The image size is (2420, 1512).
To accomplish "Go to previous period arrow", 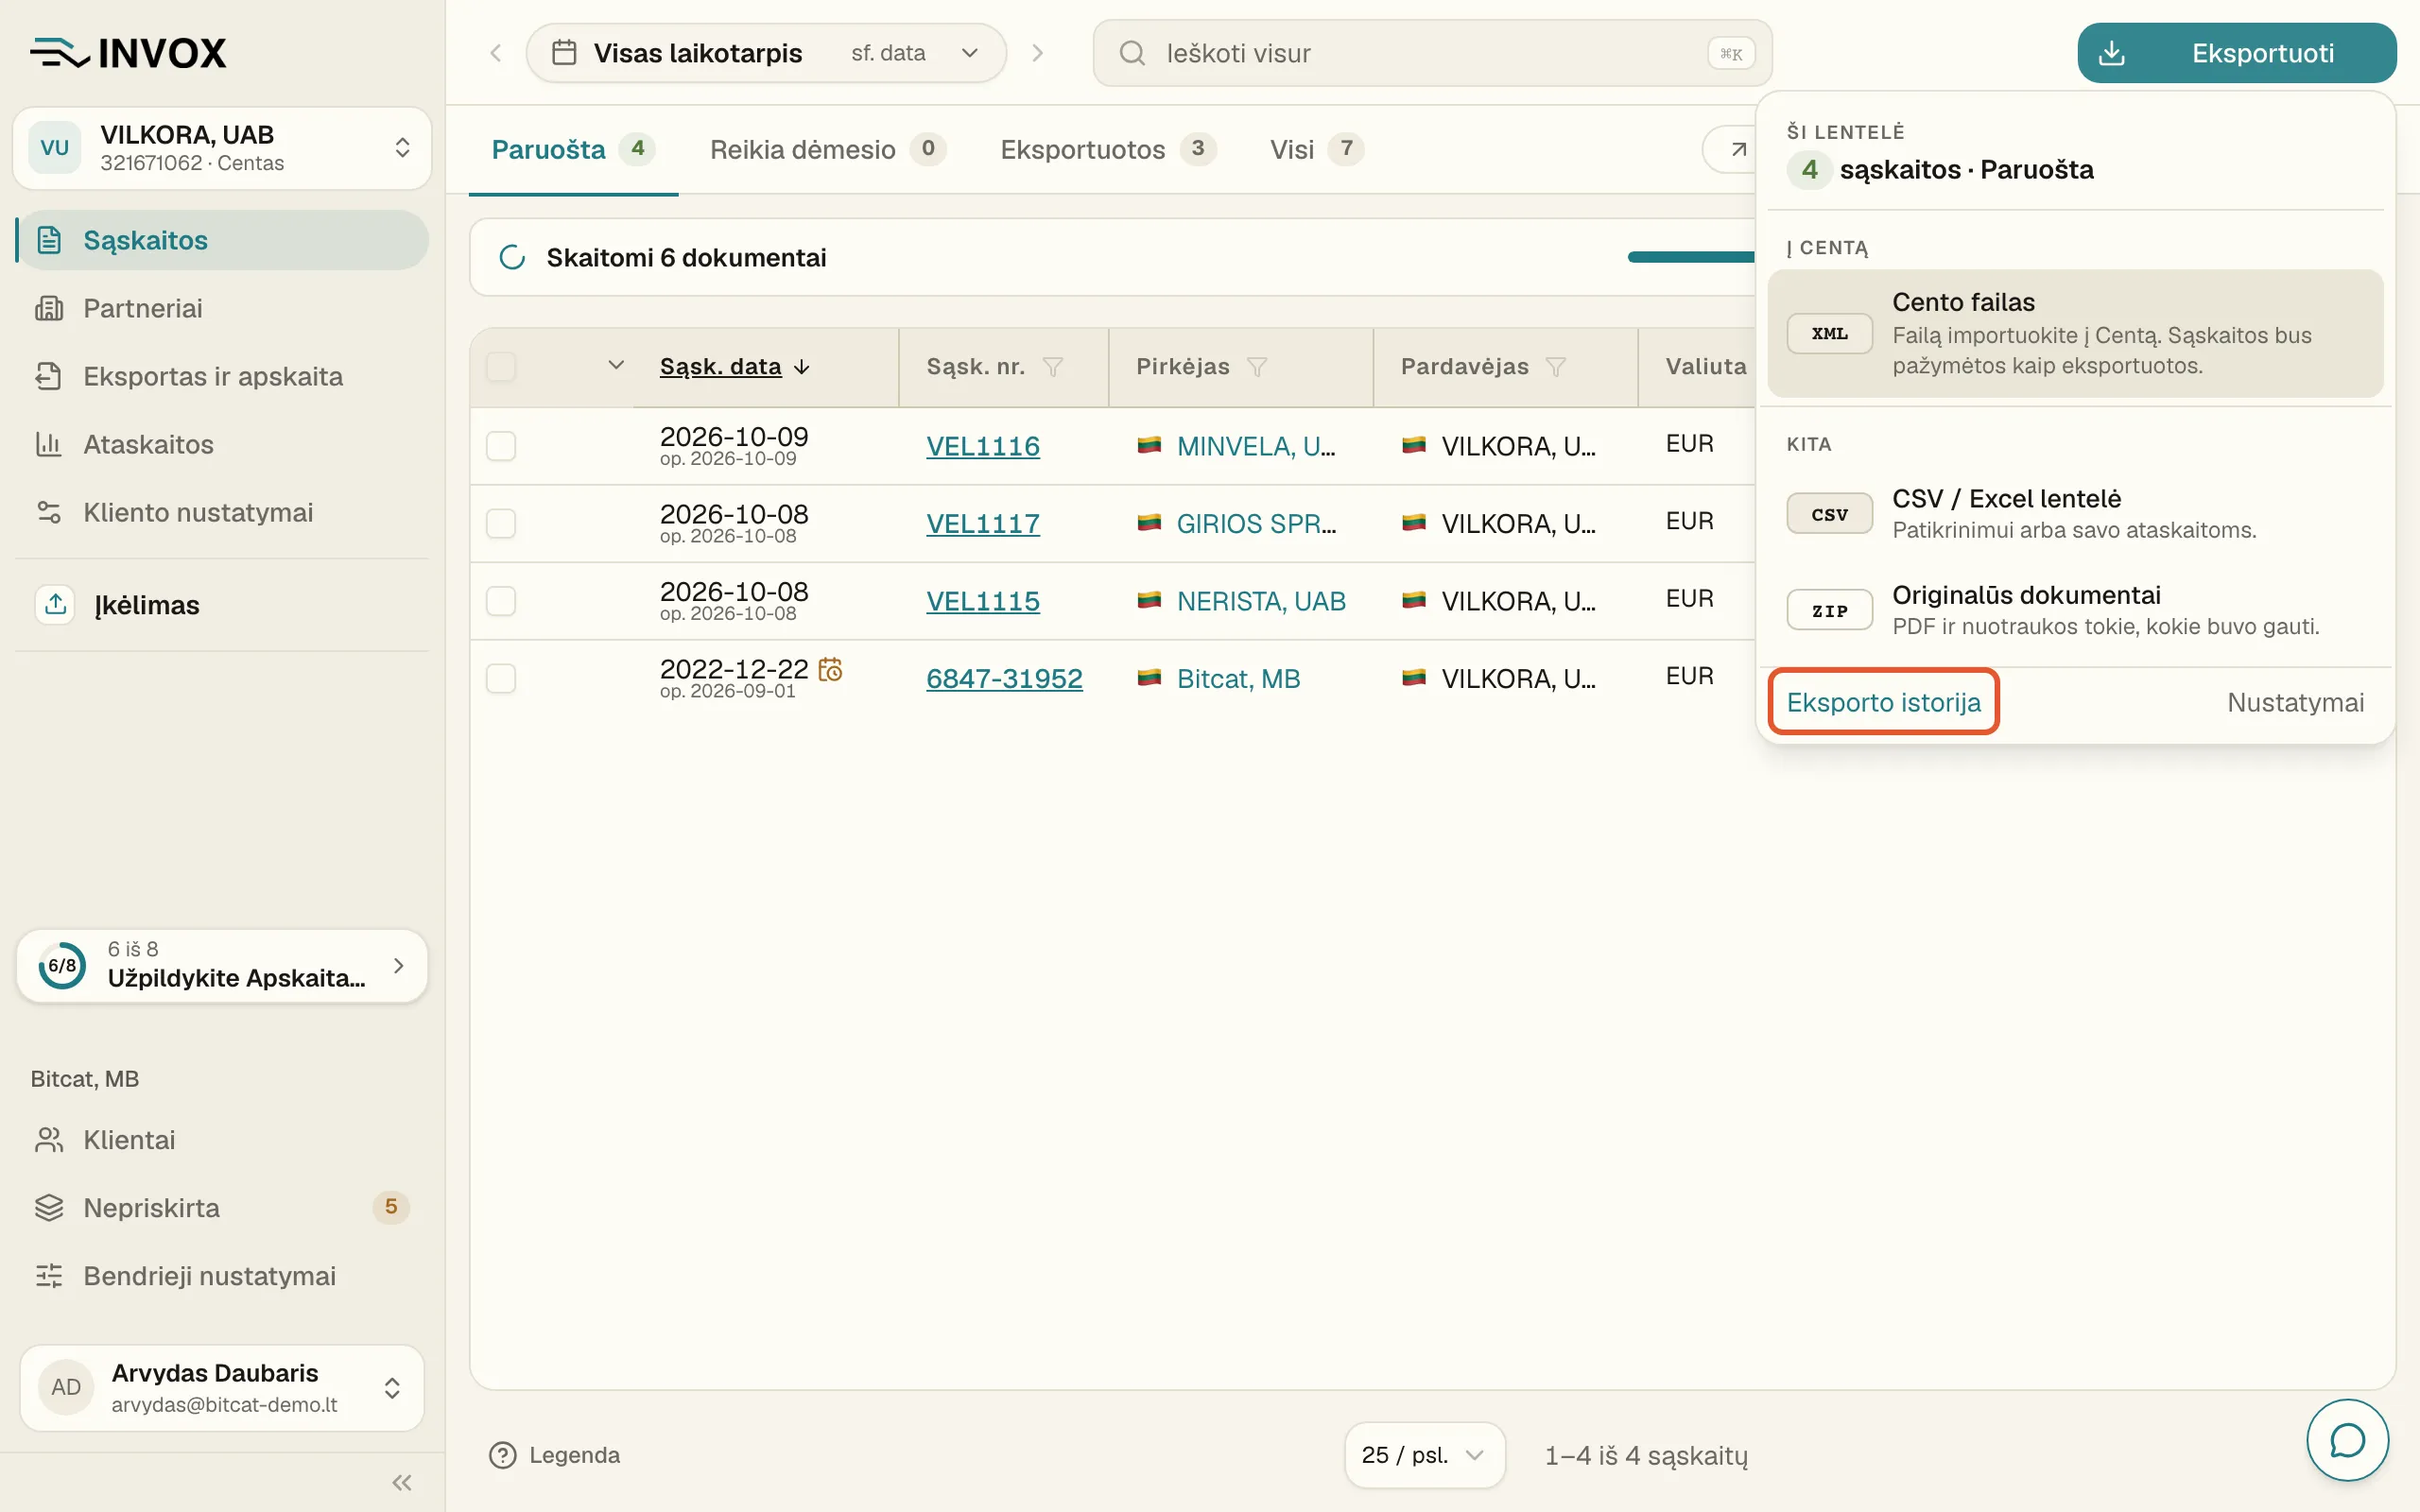I will tap(495, 53).
